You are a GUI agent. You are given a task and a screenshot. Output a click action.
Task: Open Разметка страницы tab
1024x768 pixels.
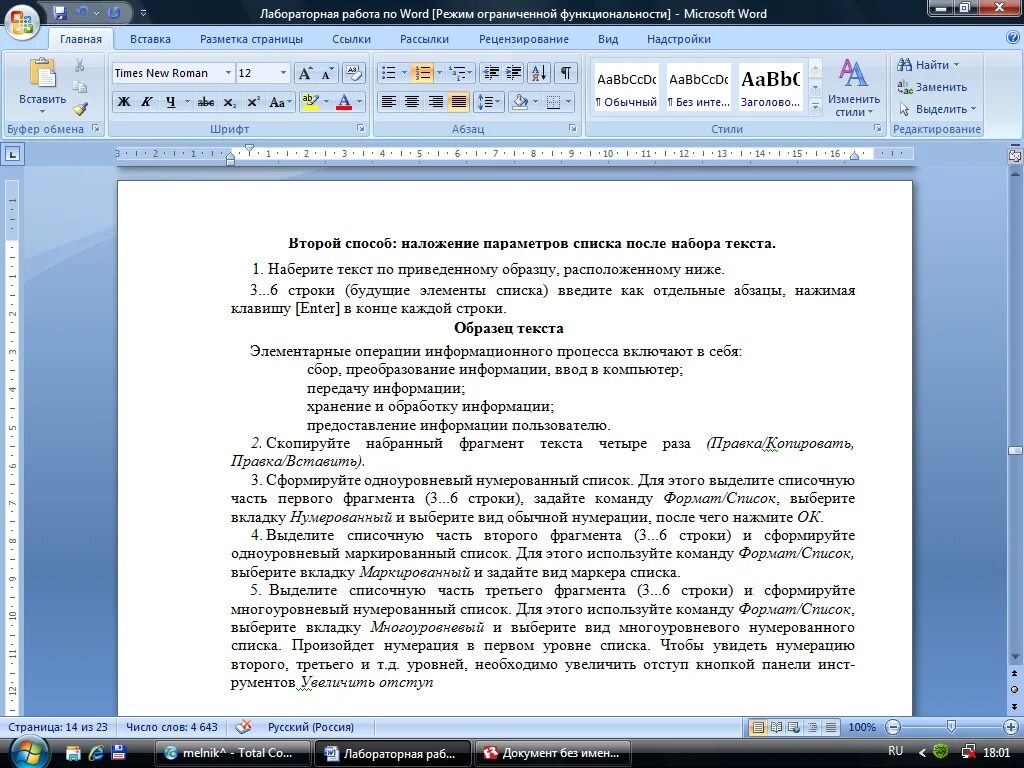251,39
